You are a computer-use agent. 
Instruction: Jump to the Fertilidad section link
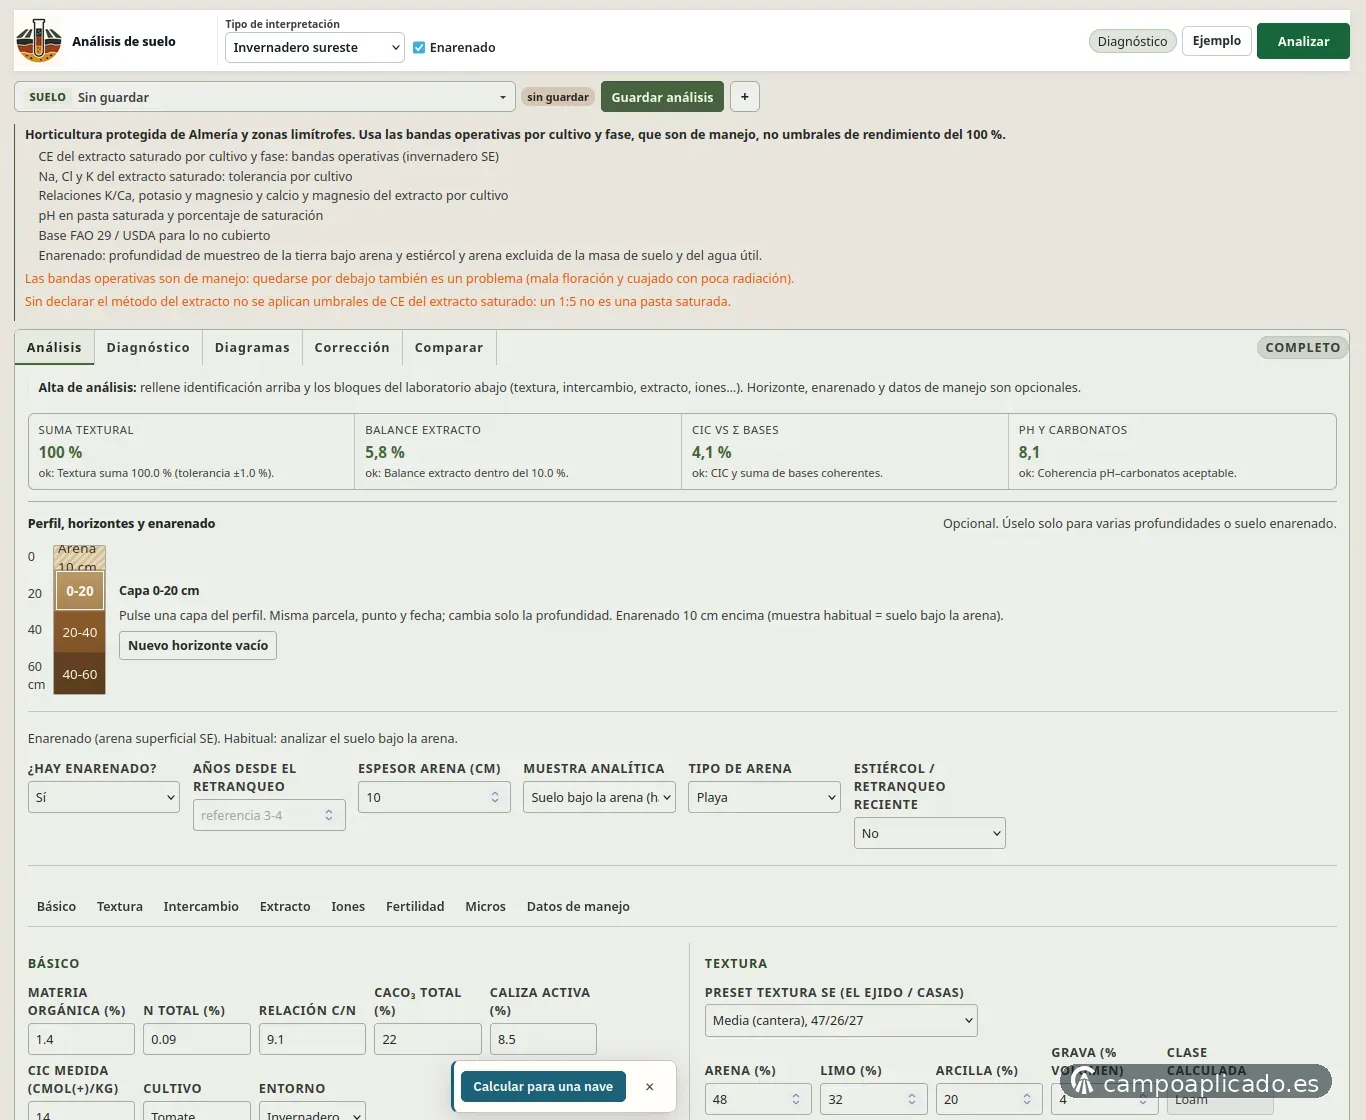[x=415, y=906]
